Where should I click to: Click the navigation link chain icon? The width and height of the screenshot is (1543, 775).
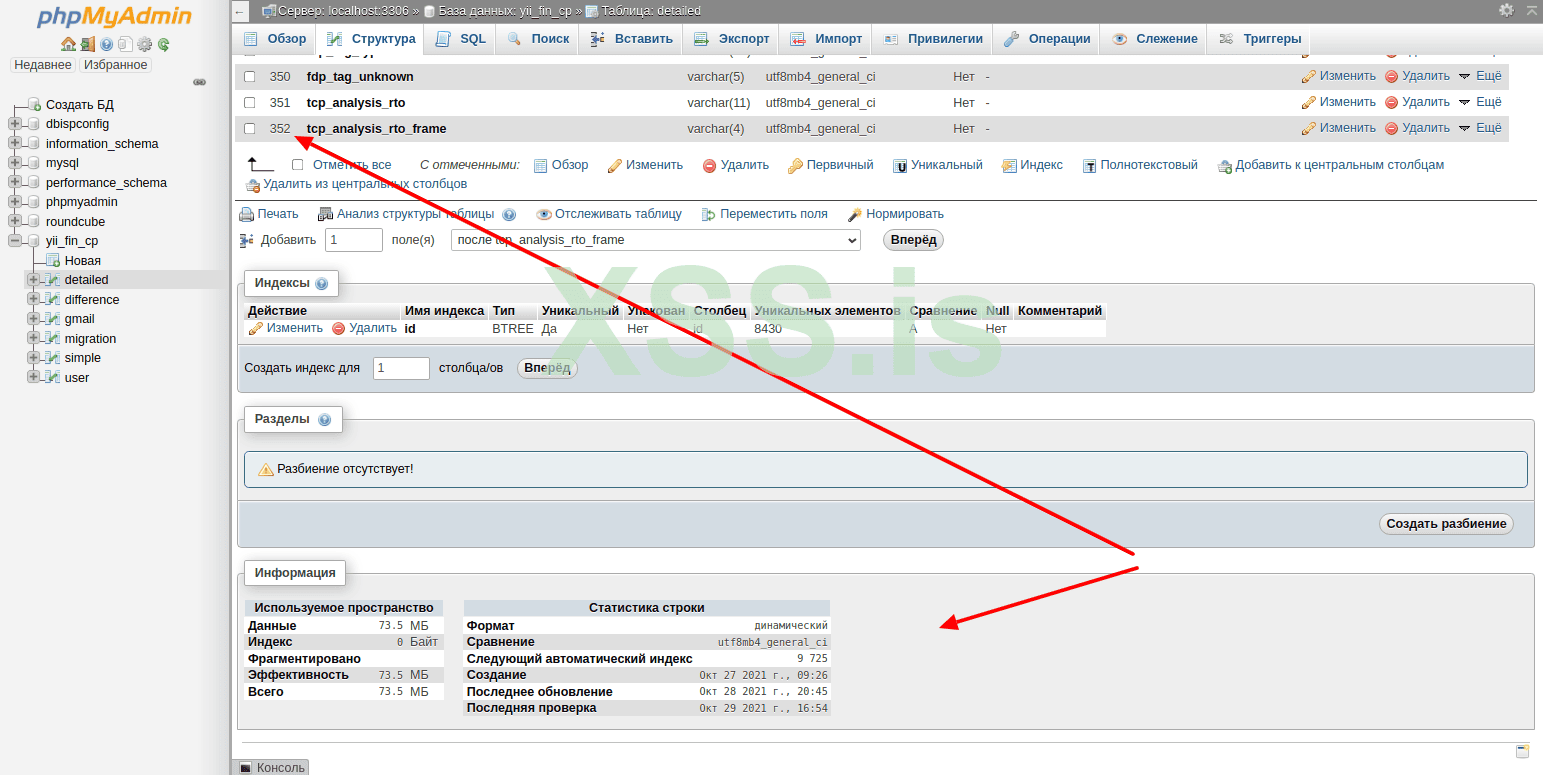click(199, 82)
